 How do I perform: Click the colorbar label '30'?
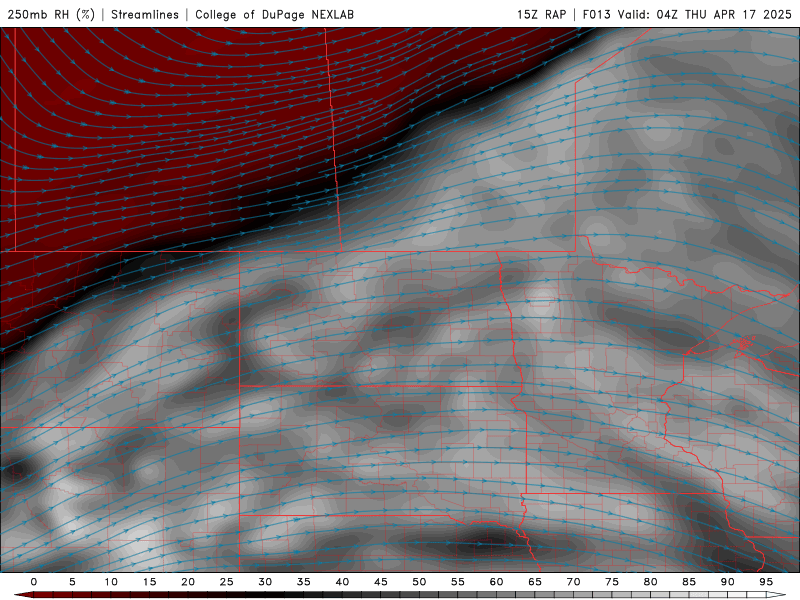click(265, 582)
